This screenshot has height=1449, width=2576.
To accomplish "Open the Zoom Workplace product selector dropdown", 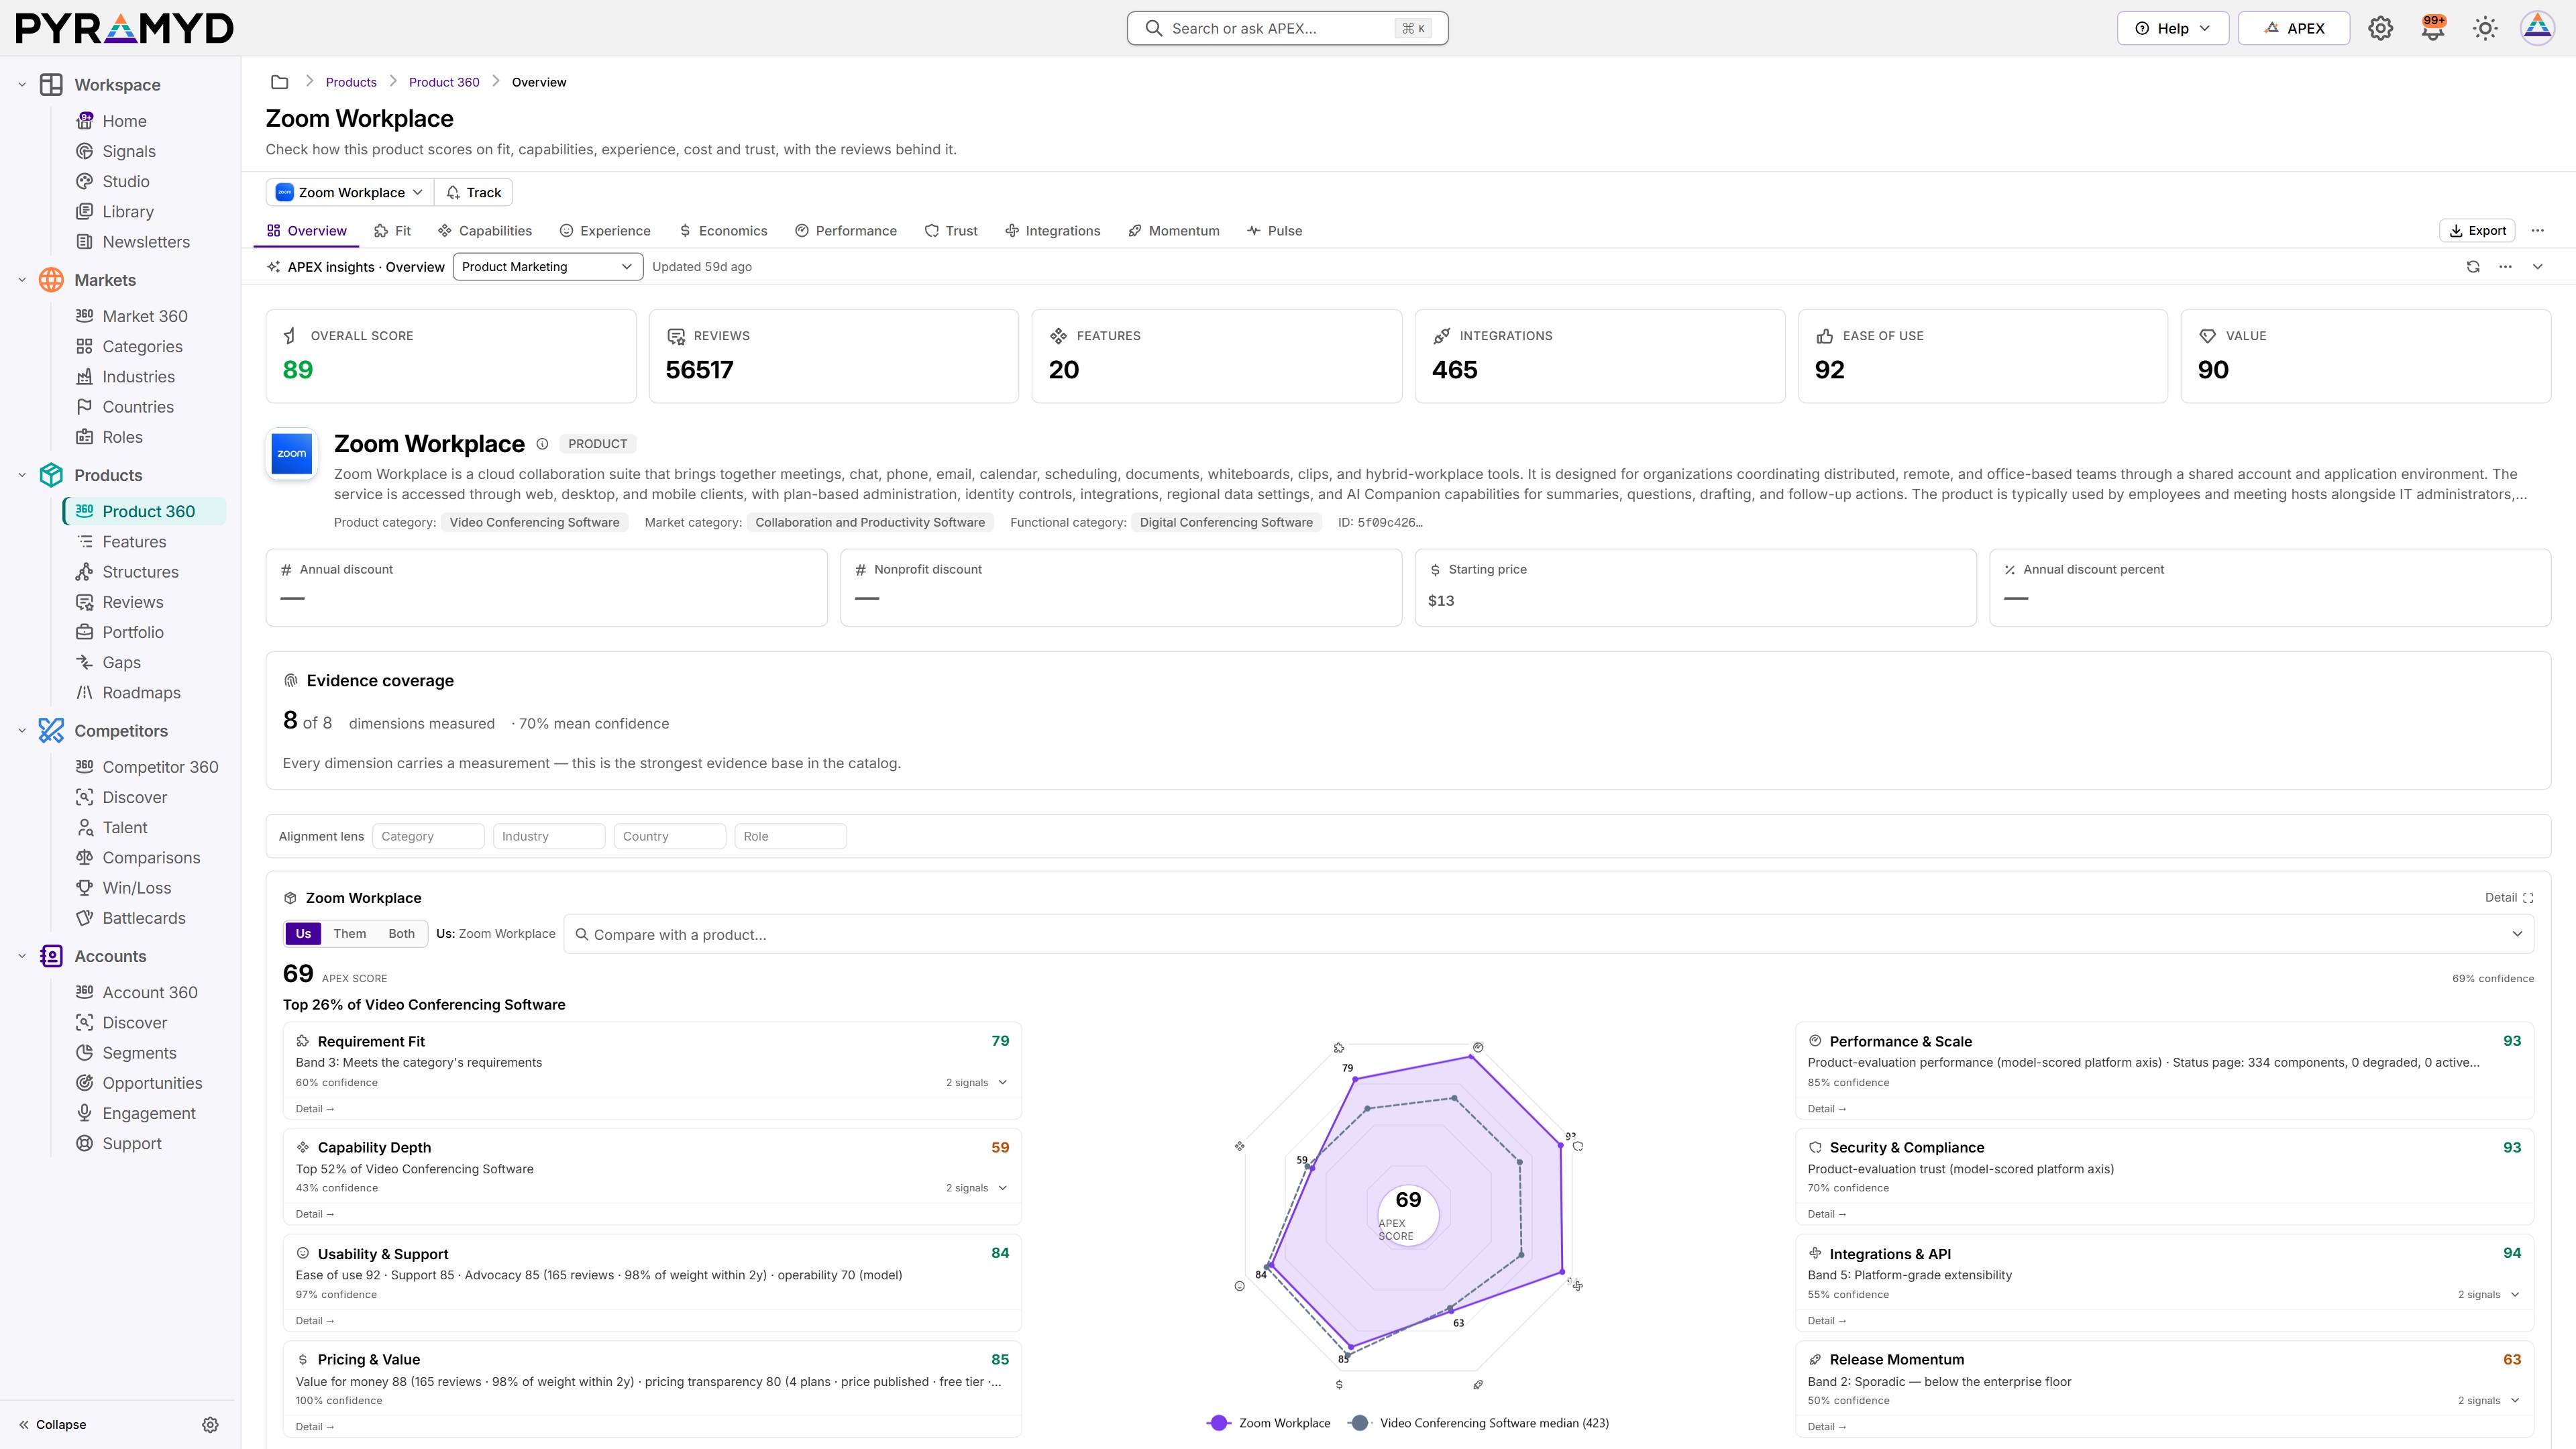I will pyautogui.click(x=350, y=192).
